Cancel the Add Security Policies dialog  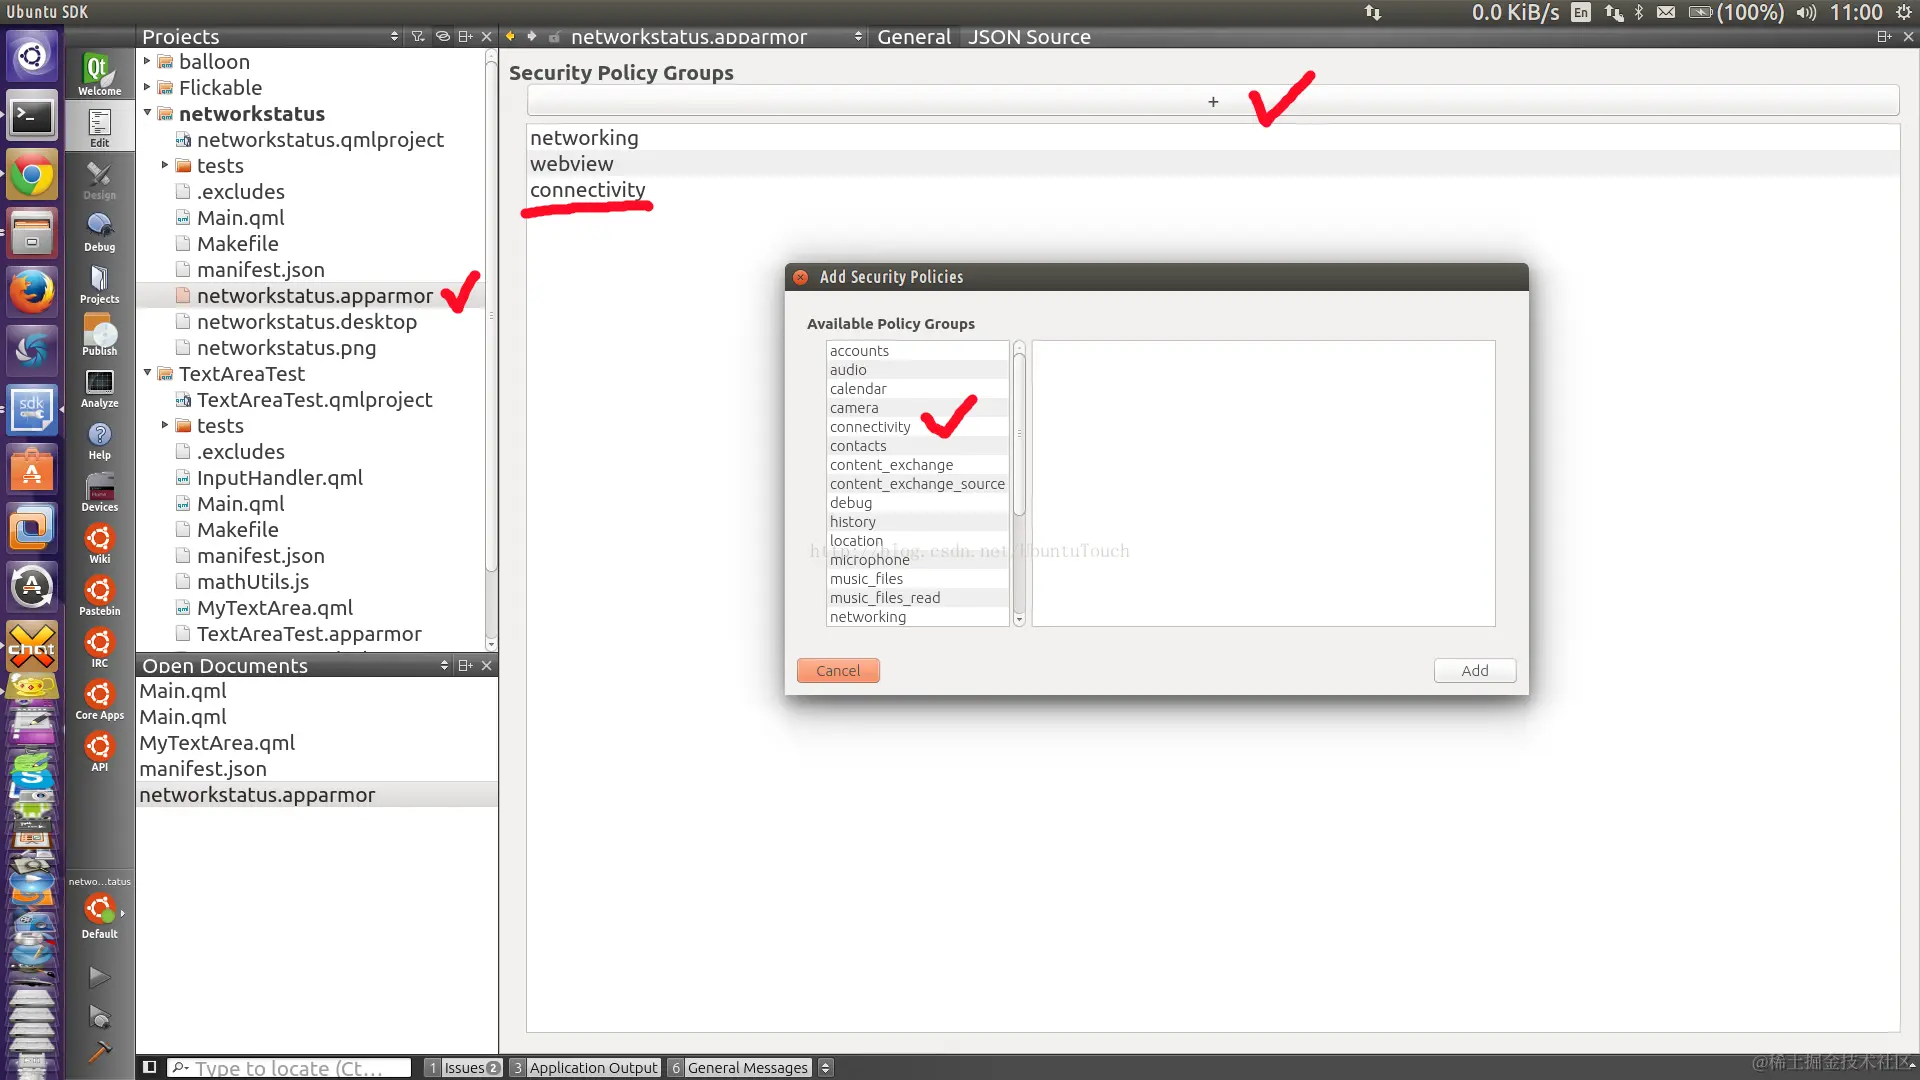point(837,670)
